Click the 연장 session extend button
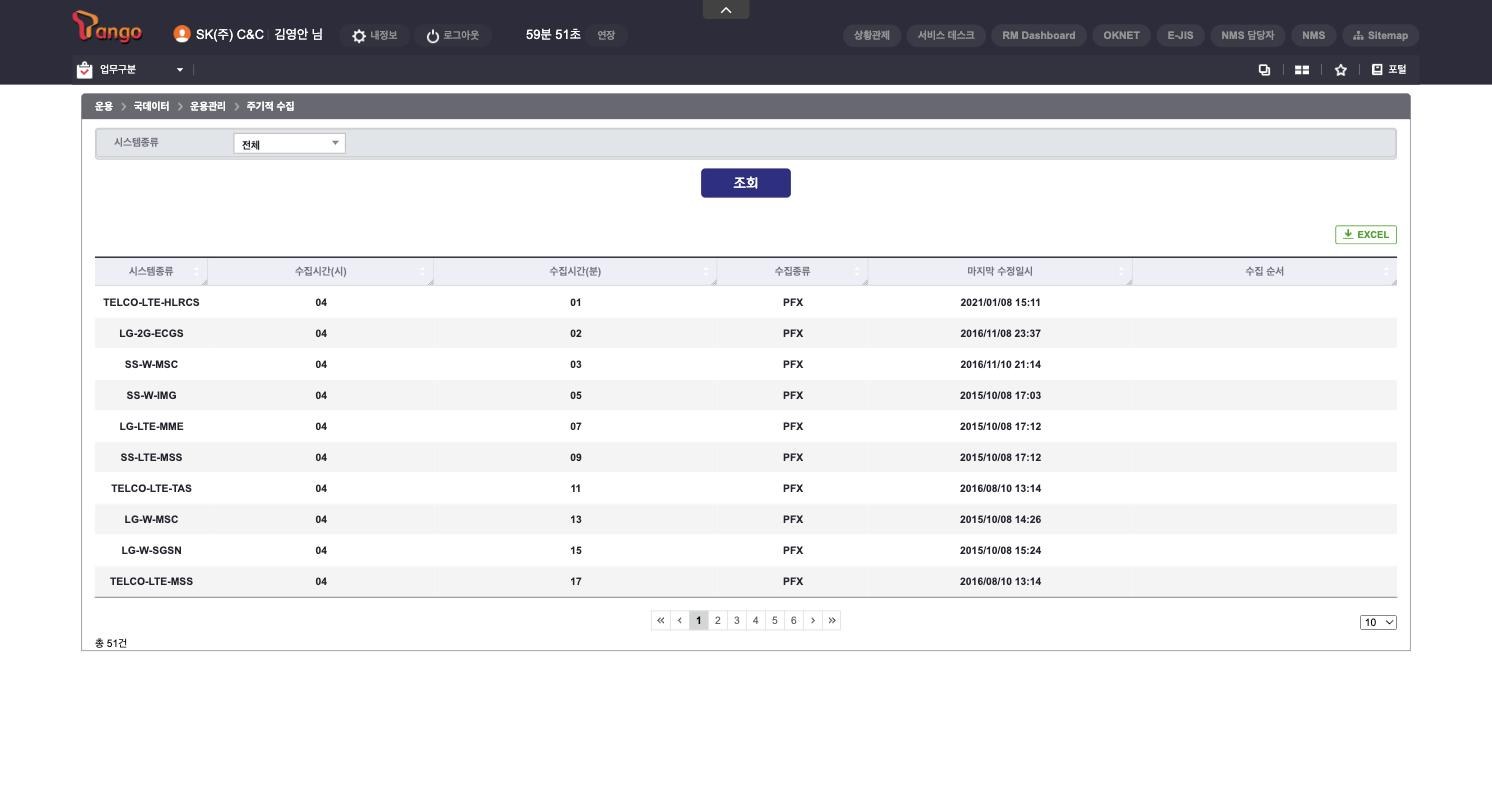Image resolution: width=1492 pixels, height=812 pixels. pyautogui.click(x=606, y=35)
